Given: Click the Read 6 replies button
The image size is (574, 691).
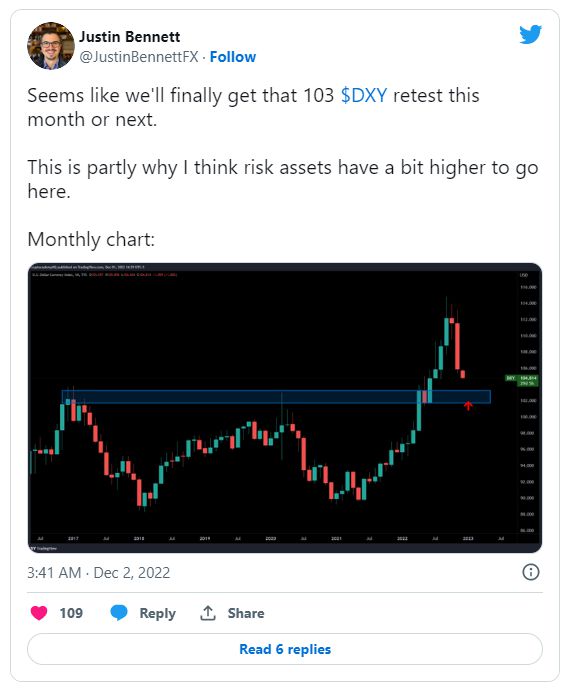Looking at the screenshot, I should coord(285,649).
